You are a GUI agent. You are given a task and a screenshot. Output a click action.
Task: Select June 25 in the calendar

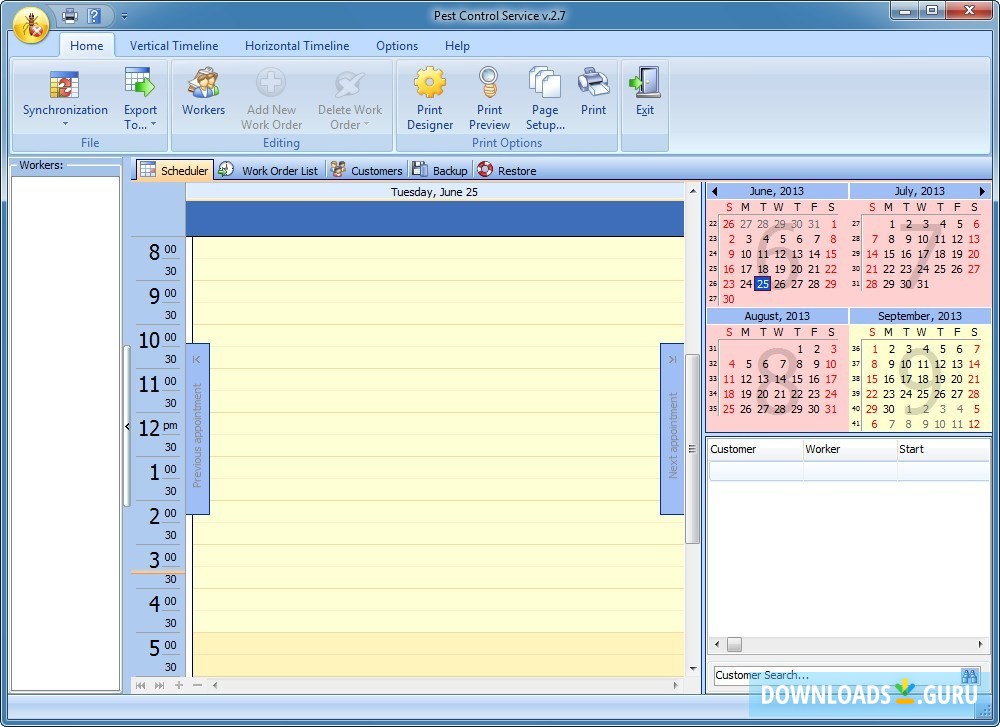[763, 284]
